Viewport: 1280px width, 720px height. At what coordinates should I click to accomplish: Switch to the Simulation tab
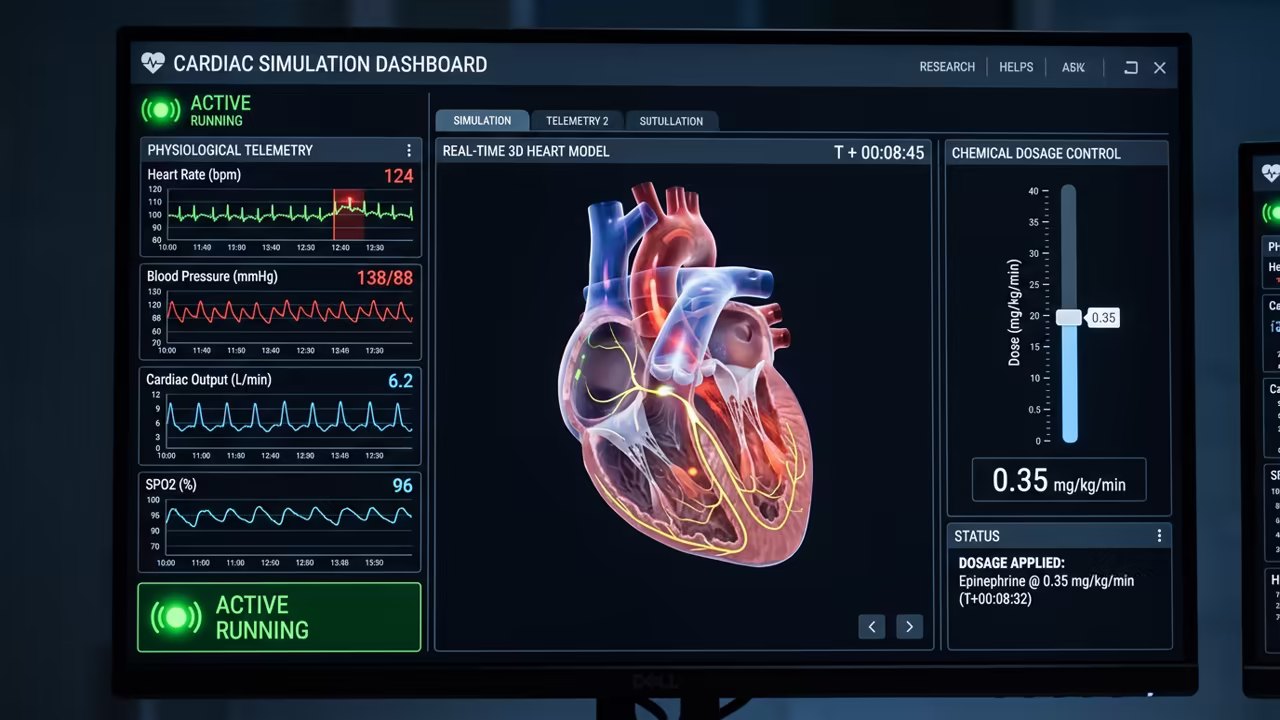point(482,120)
